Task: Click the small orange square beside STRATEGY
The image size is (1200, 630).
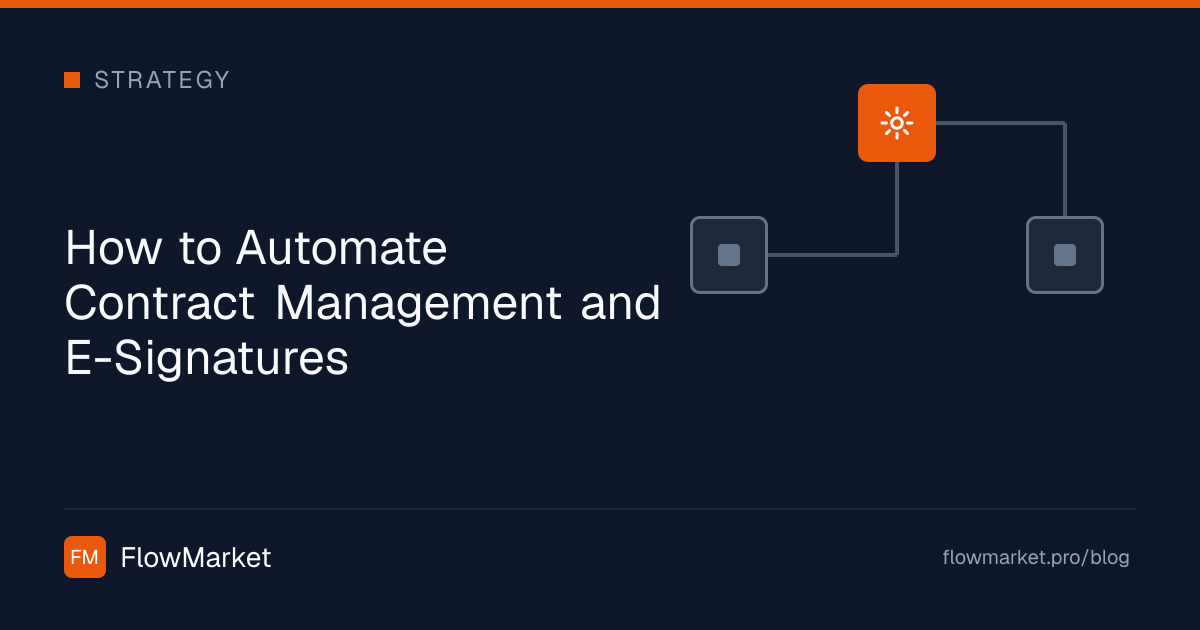Action: [x=72, y=80]
